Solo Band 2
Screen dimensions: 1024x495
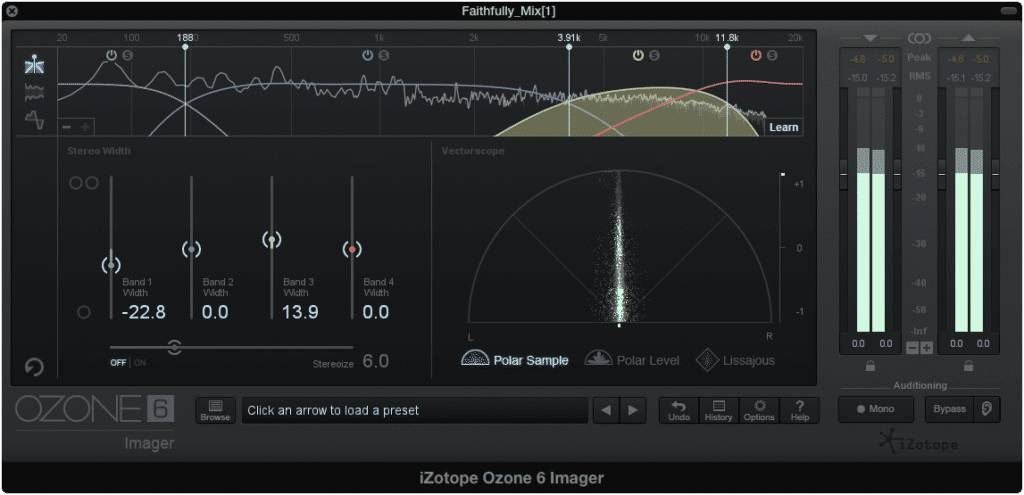point(383,56)
